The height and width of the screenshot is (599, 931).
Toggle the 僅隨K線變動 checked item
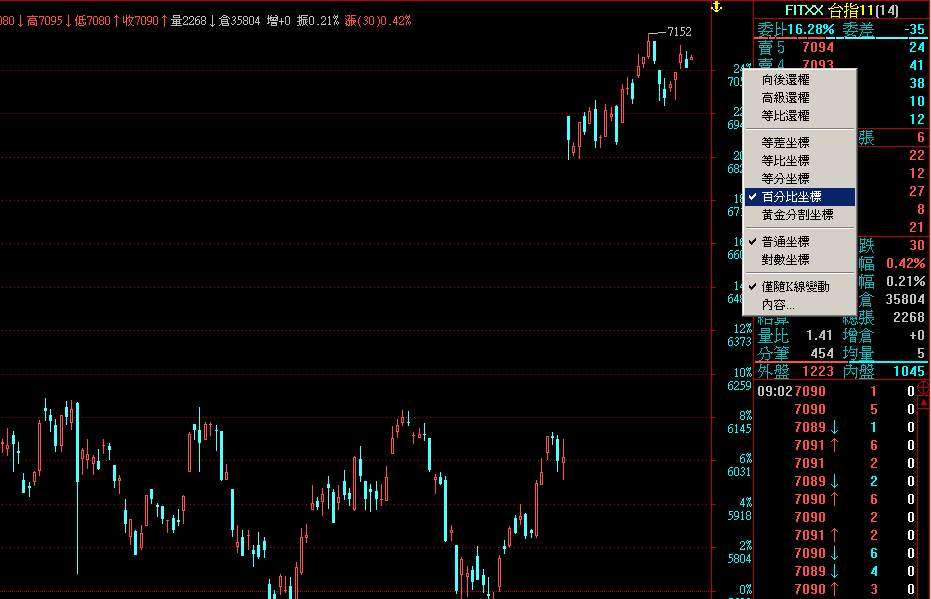coord(795,287)
